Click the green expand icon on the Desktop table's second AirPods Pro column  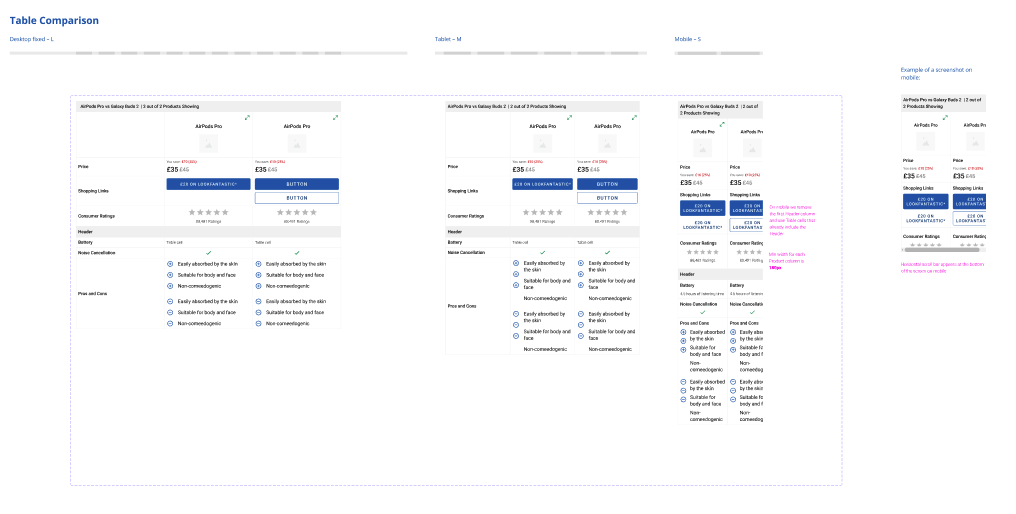pyautogui.click(x=335, y=117)
